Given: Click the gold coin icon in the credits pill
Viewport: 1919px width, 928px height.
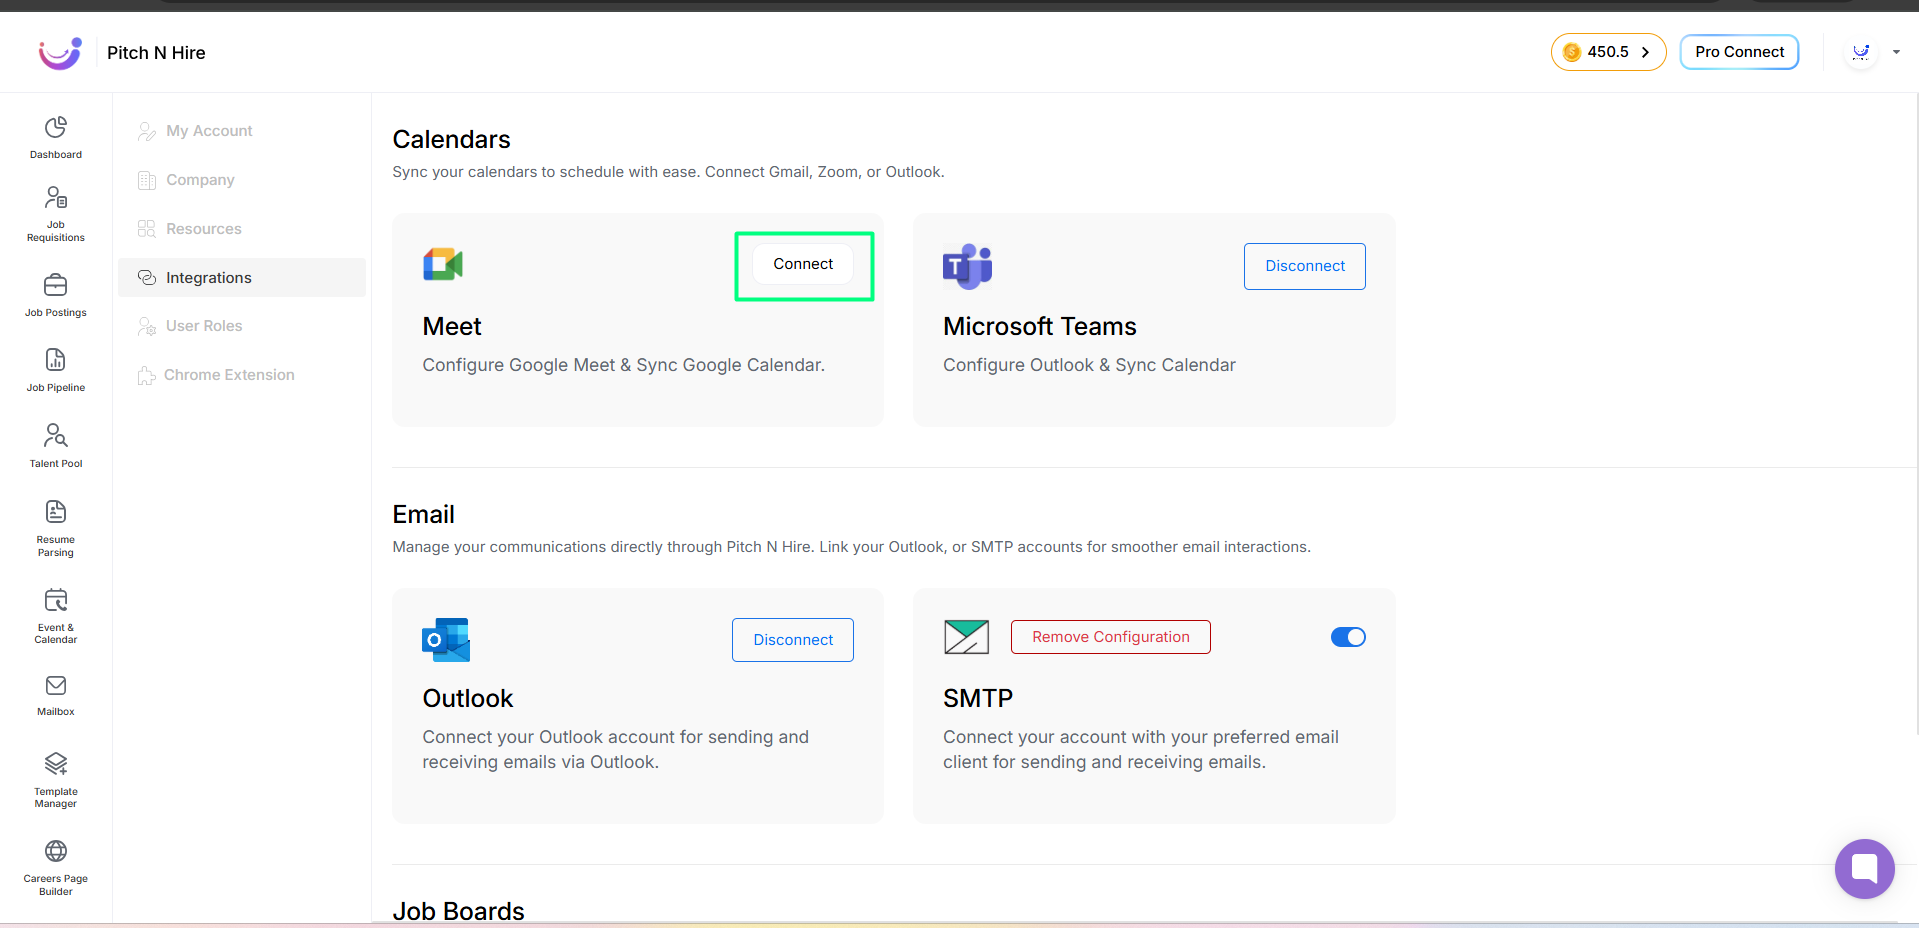Looking at the screenshot, I should point(1572,52).
